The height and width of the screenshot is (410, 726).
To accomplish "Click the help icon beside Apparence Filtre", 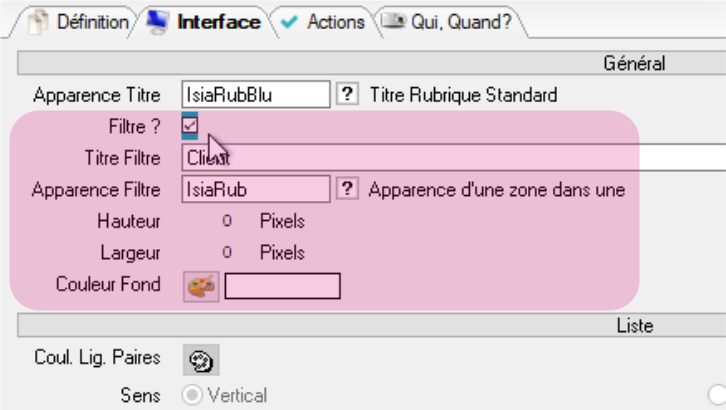I will [347, 189].
